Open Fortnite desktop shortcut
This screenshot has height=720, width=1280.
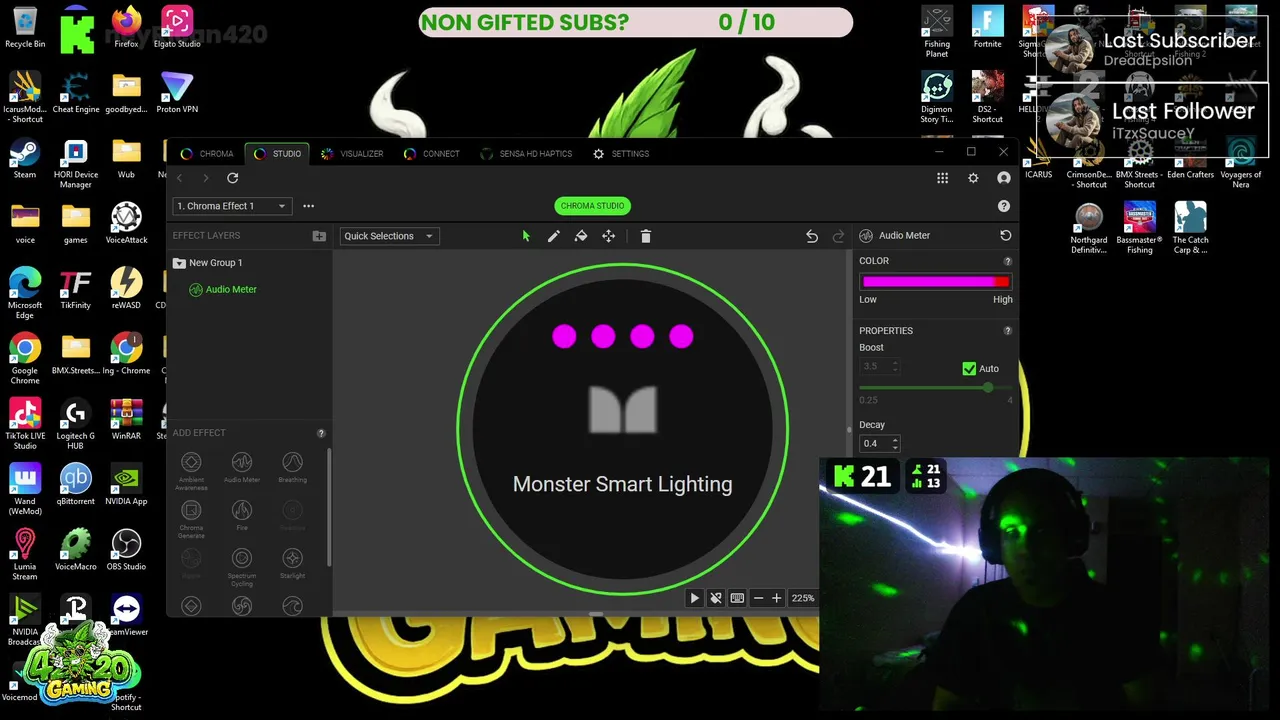[x=987, y=28]
